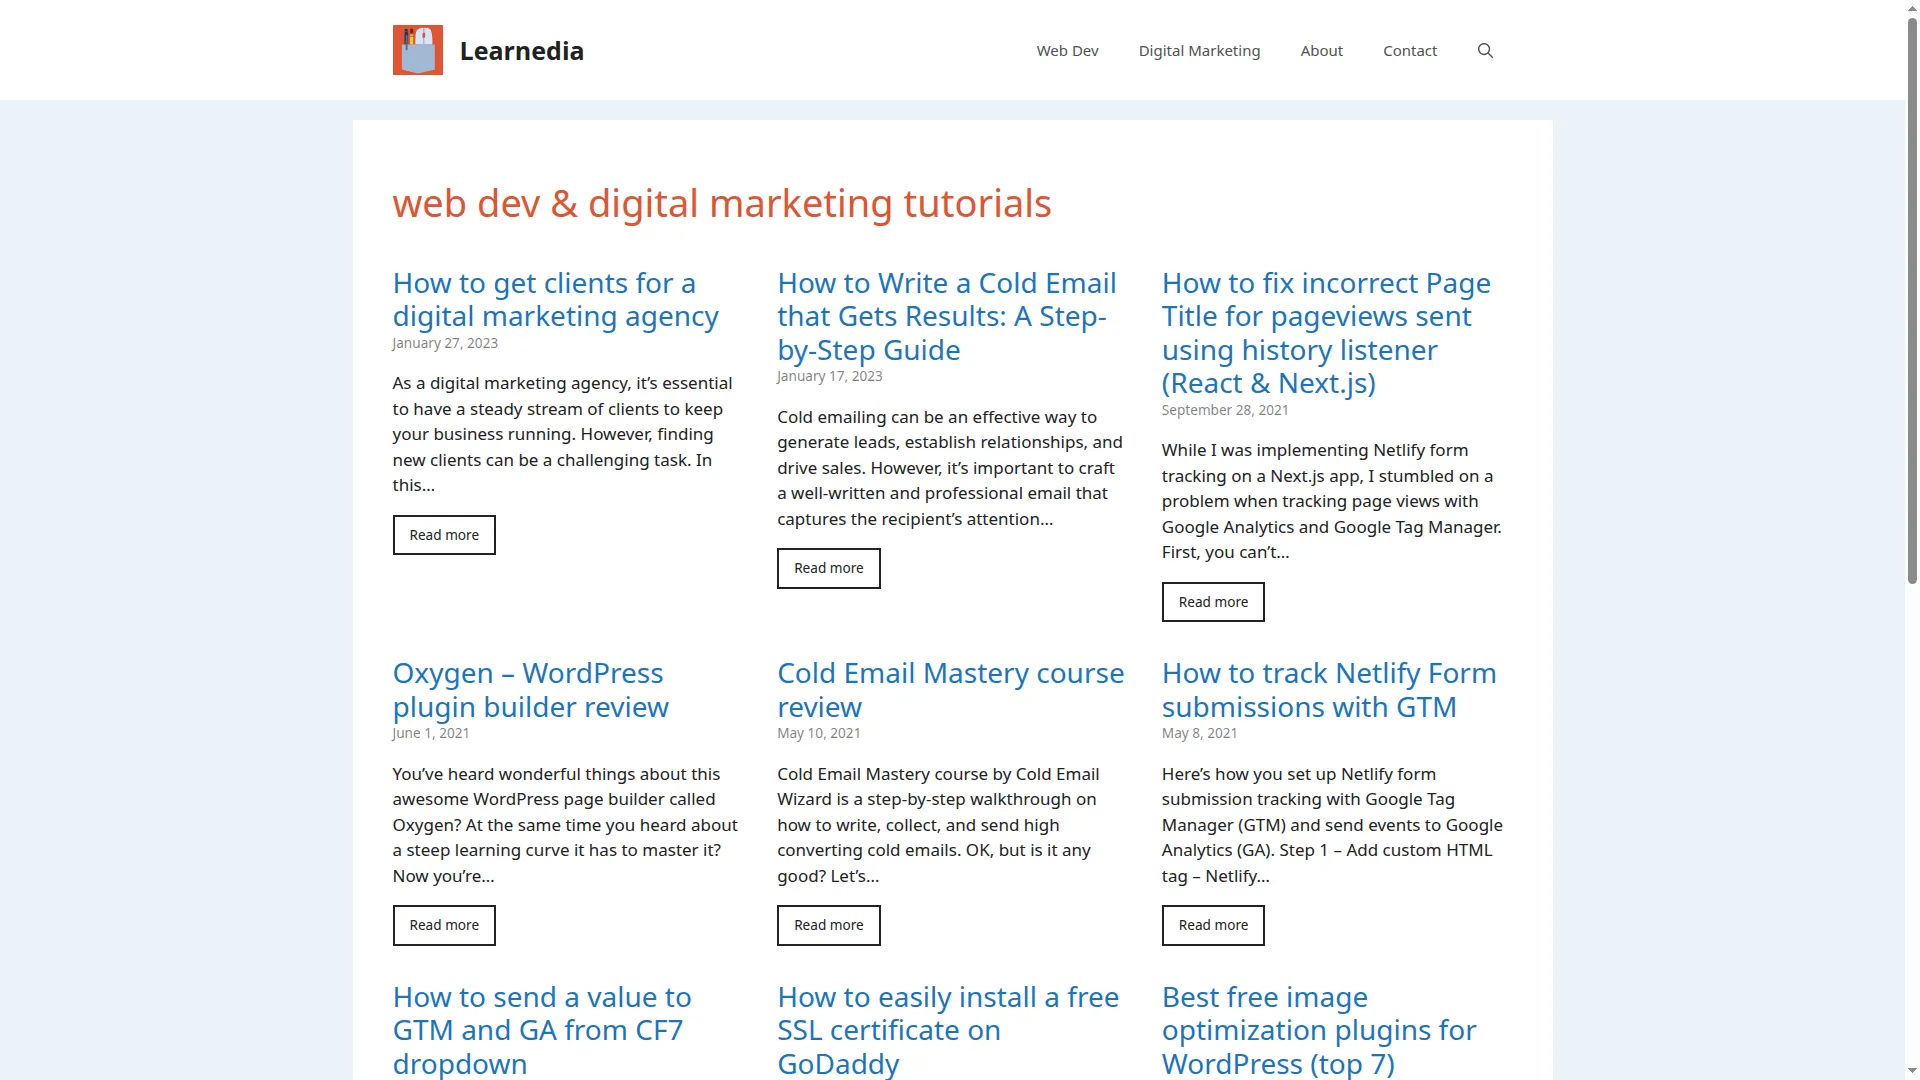Open 'How to Write a Cold Email' article title
The image size is (1920, 1080).
point(946,316)
